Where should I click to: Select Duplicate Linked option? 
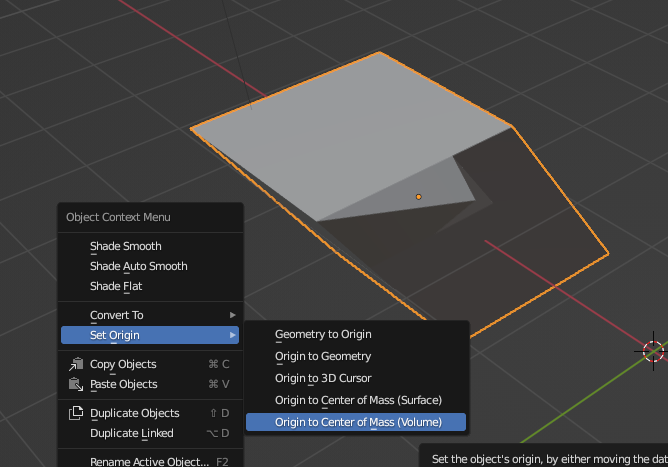pyautogui.click(x=150, y=433)
